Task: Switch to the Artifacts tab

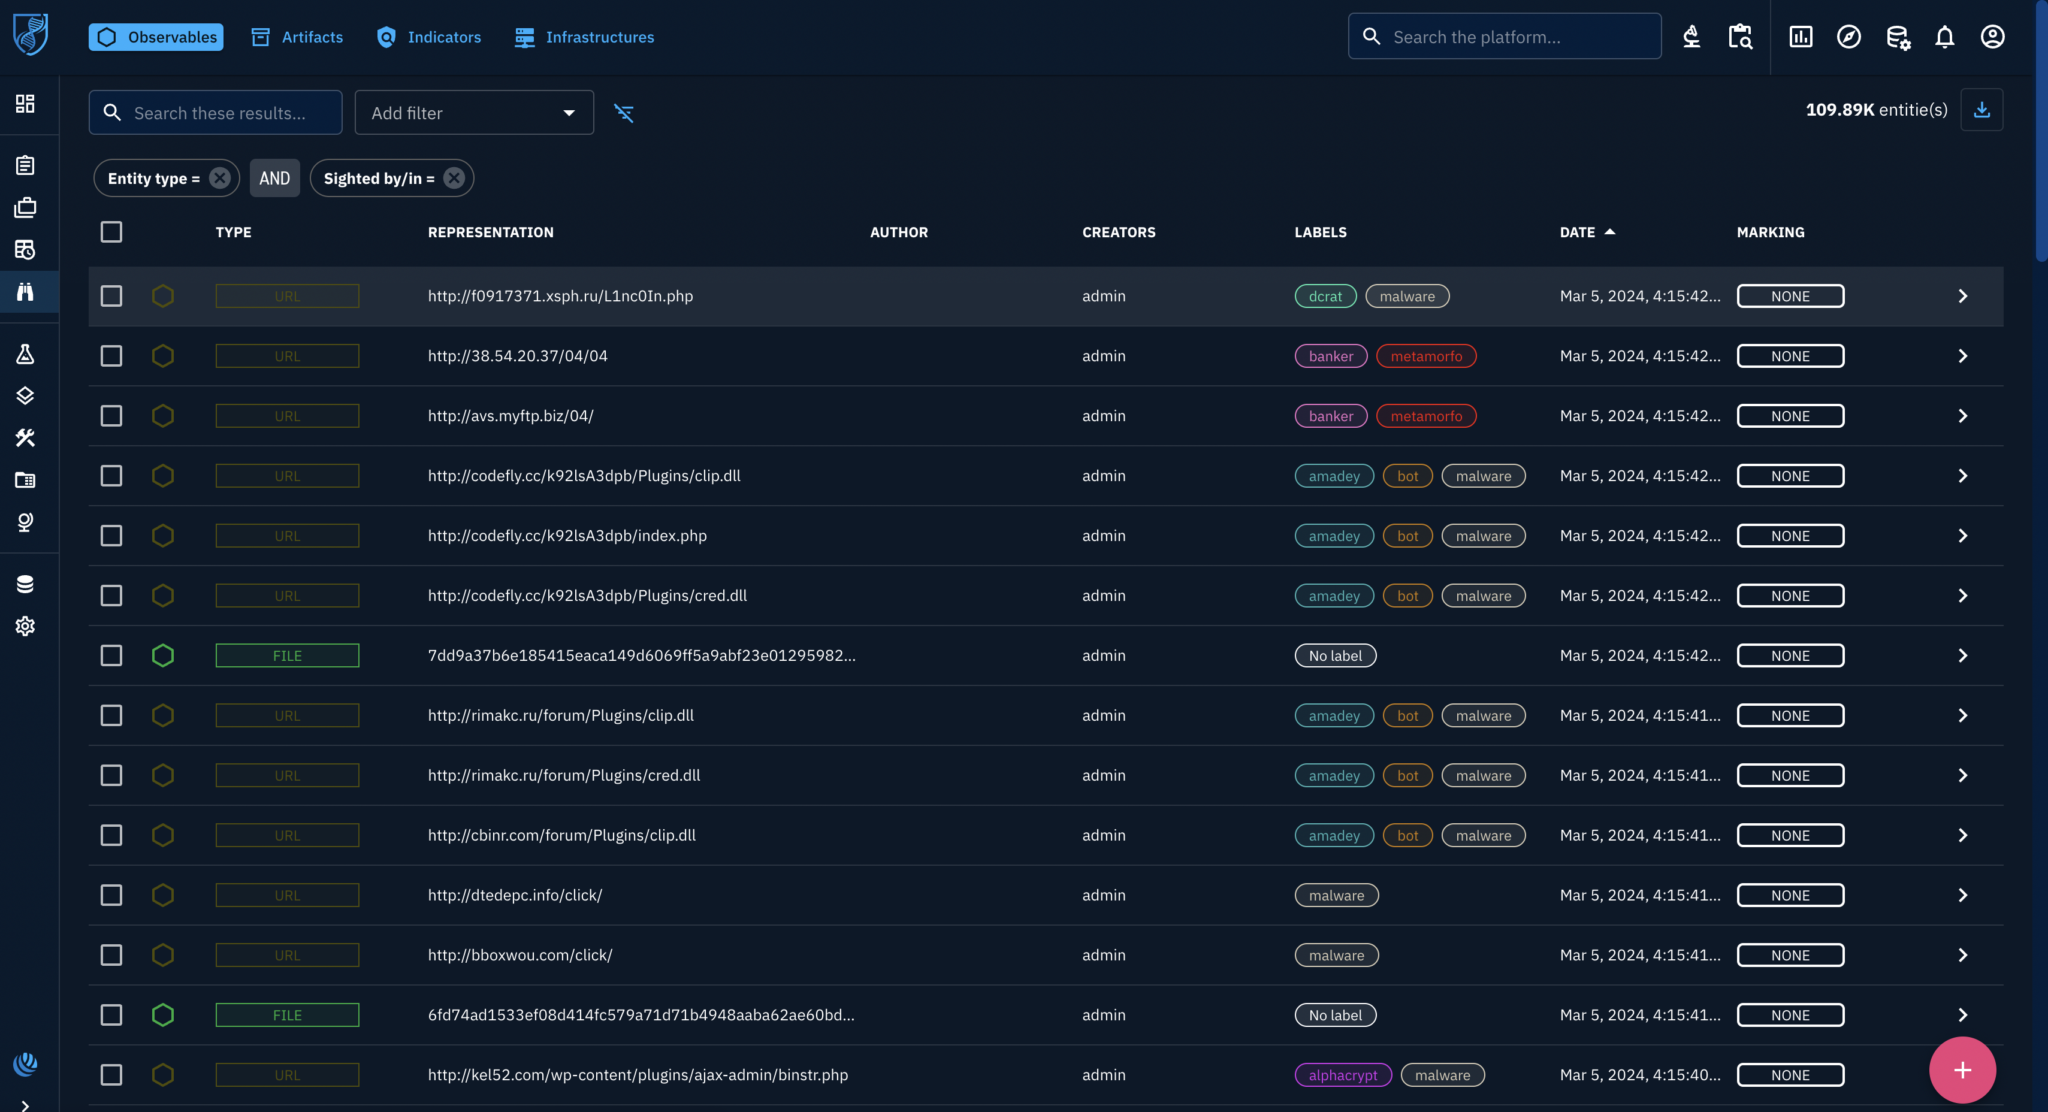Action: point(297,37)
